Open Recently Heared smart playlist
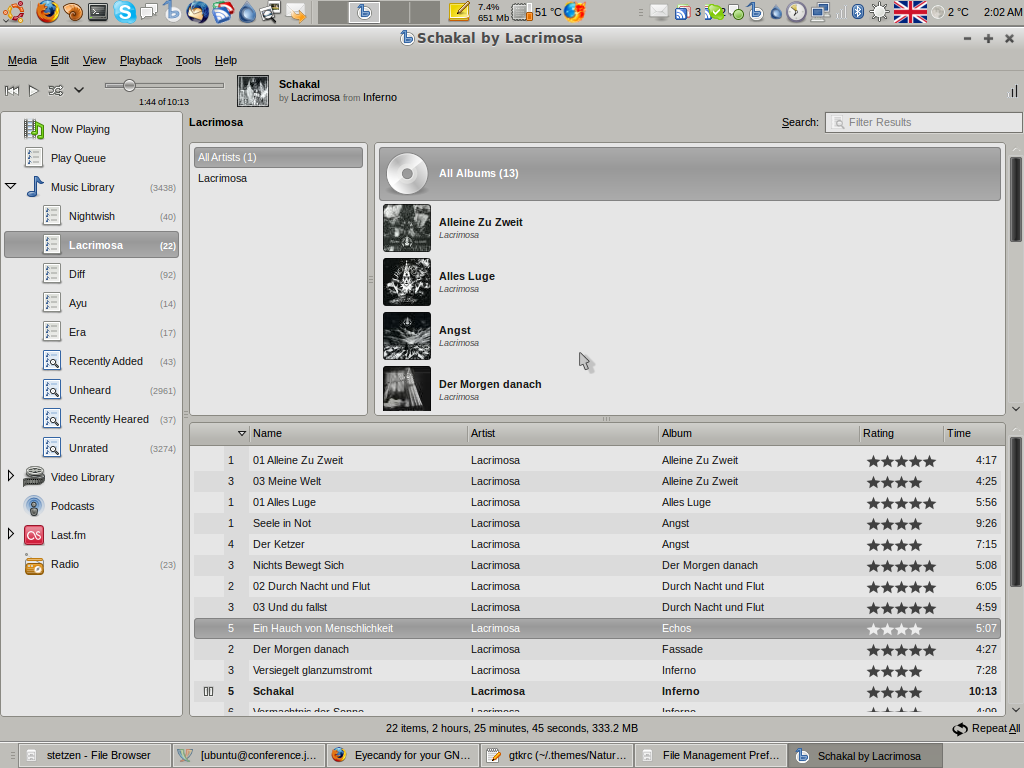The width and height of the screenshot is (1024, 768). pos(91,419)
